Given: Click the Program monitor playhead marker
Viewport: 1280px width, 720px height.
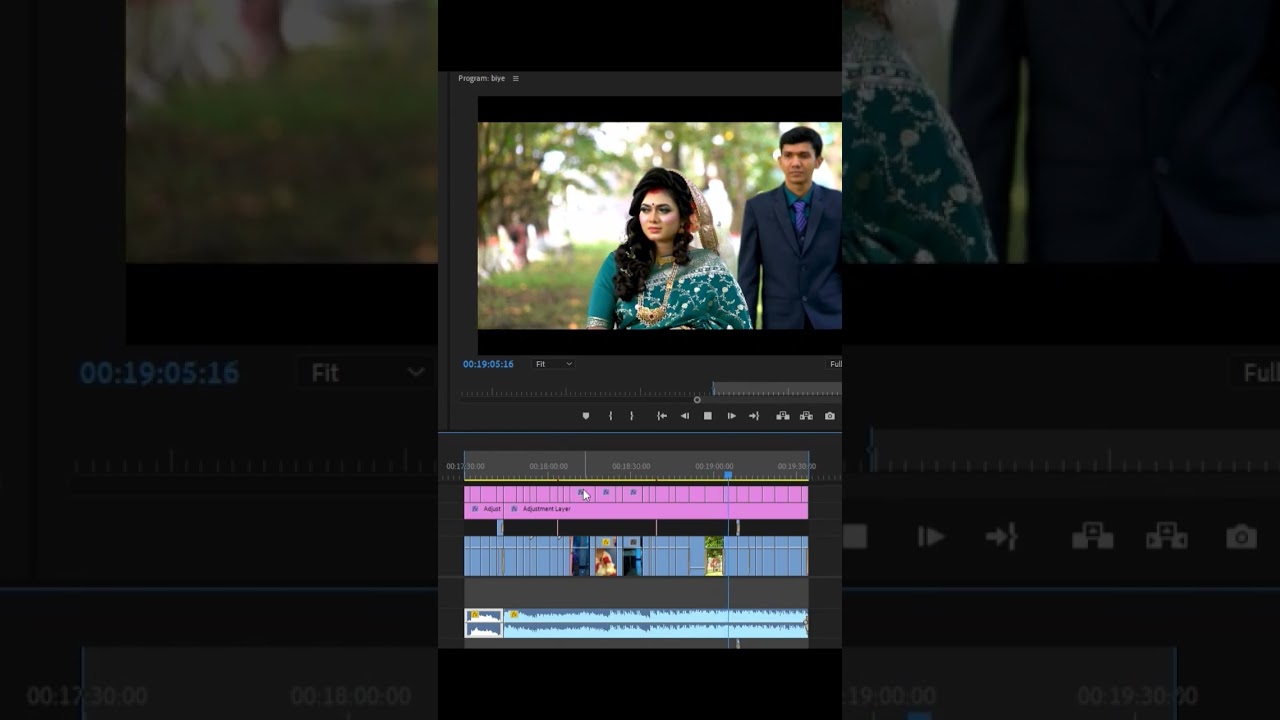Looking at the screenshot, I should (713, 387).
